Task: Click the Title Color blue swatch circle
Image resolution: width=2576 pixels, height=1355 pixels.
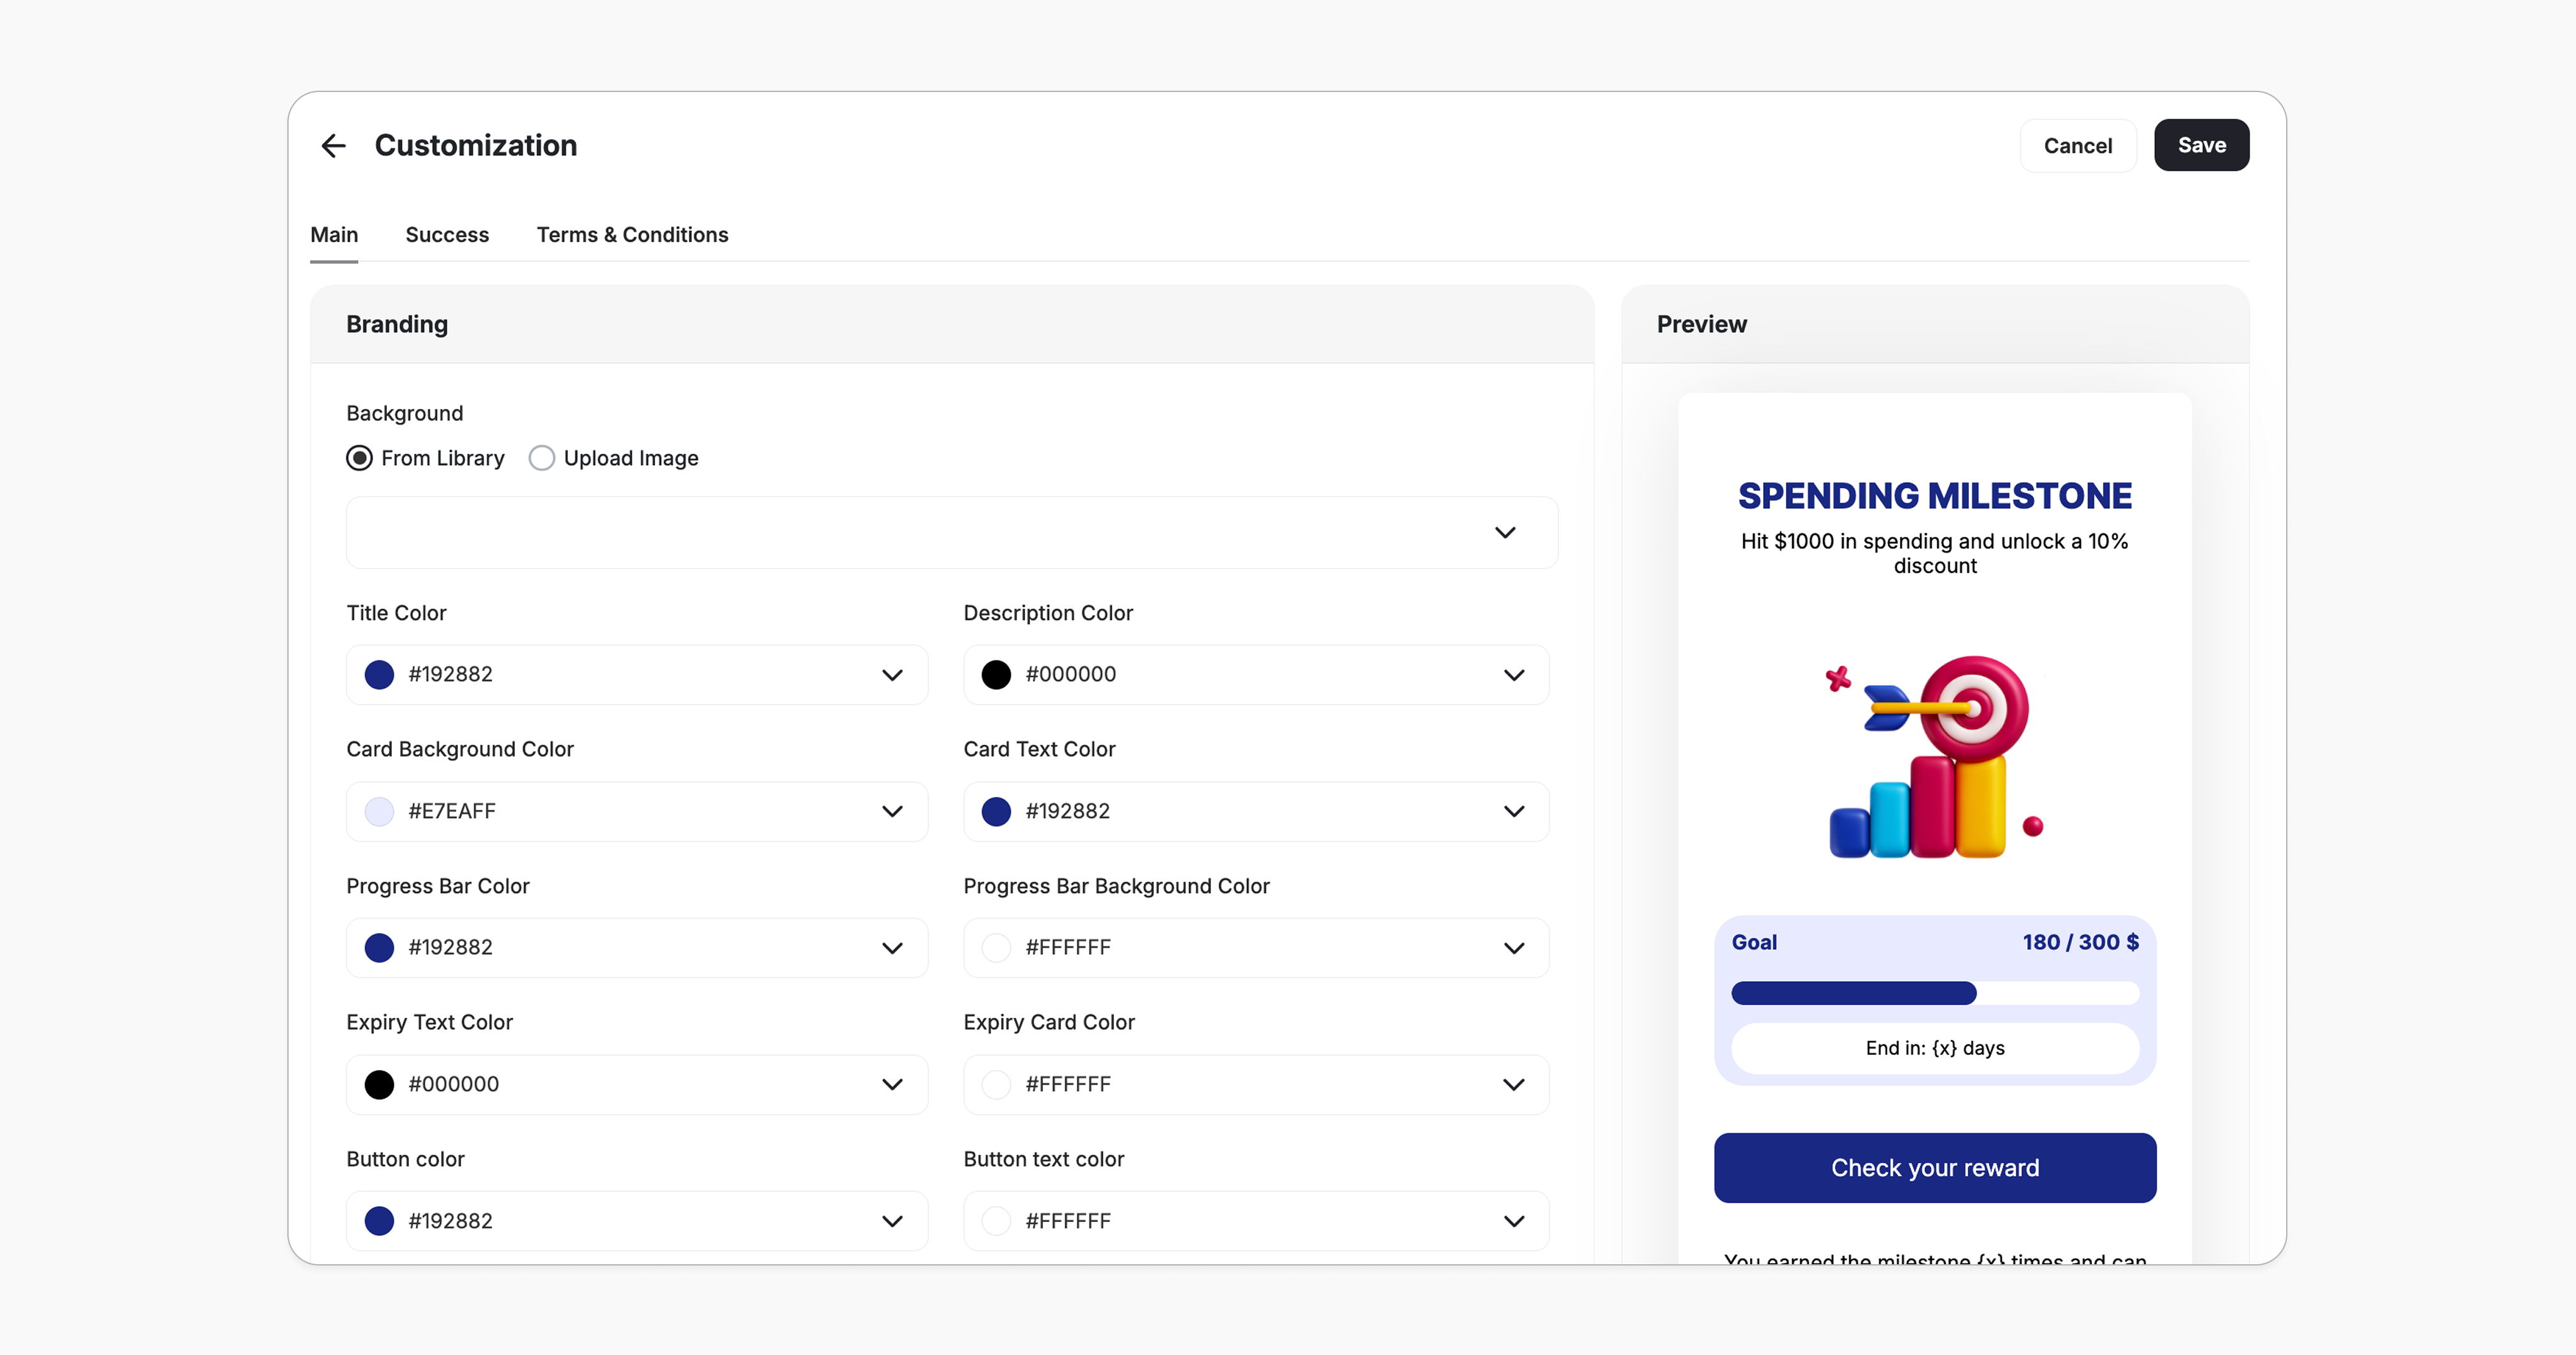Action: [379, 675]
